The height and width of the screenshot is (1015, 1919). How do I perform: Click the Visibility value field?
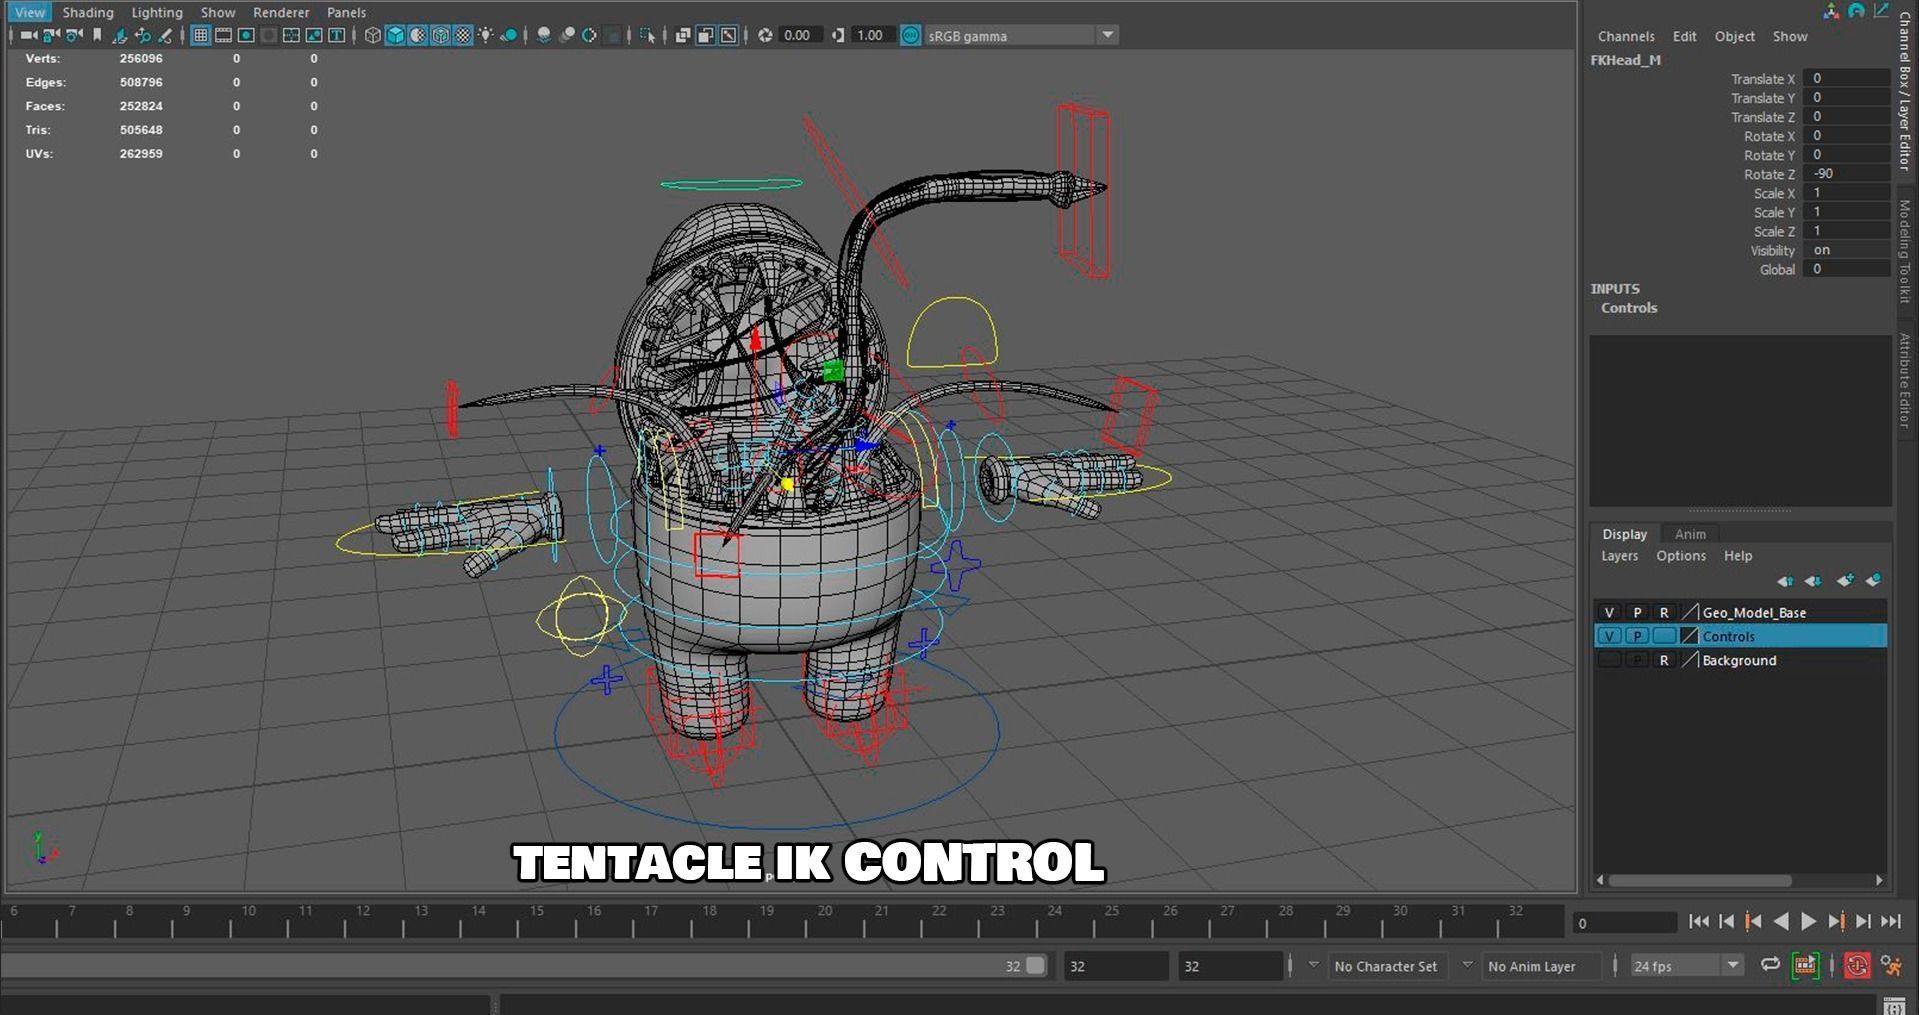[1846, 250]
